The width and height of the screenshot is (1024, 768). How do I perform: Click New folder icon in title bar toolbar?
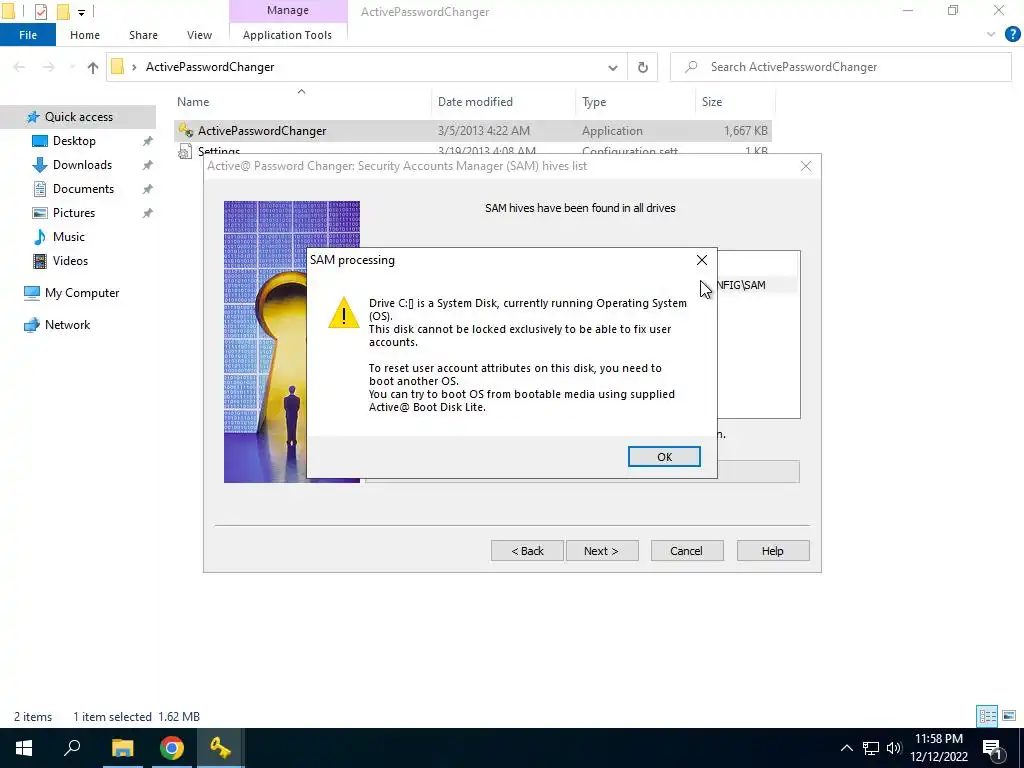(x=63, y=11)
